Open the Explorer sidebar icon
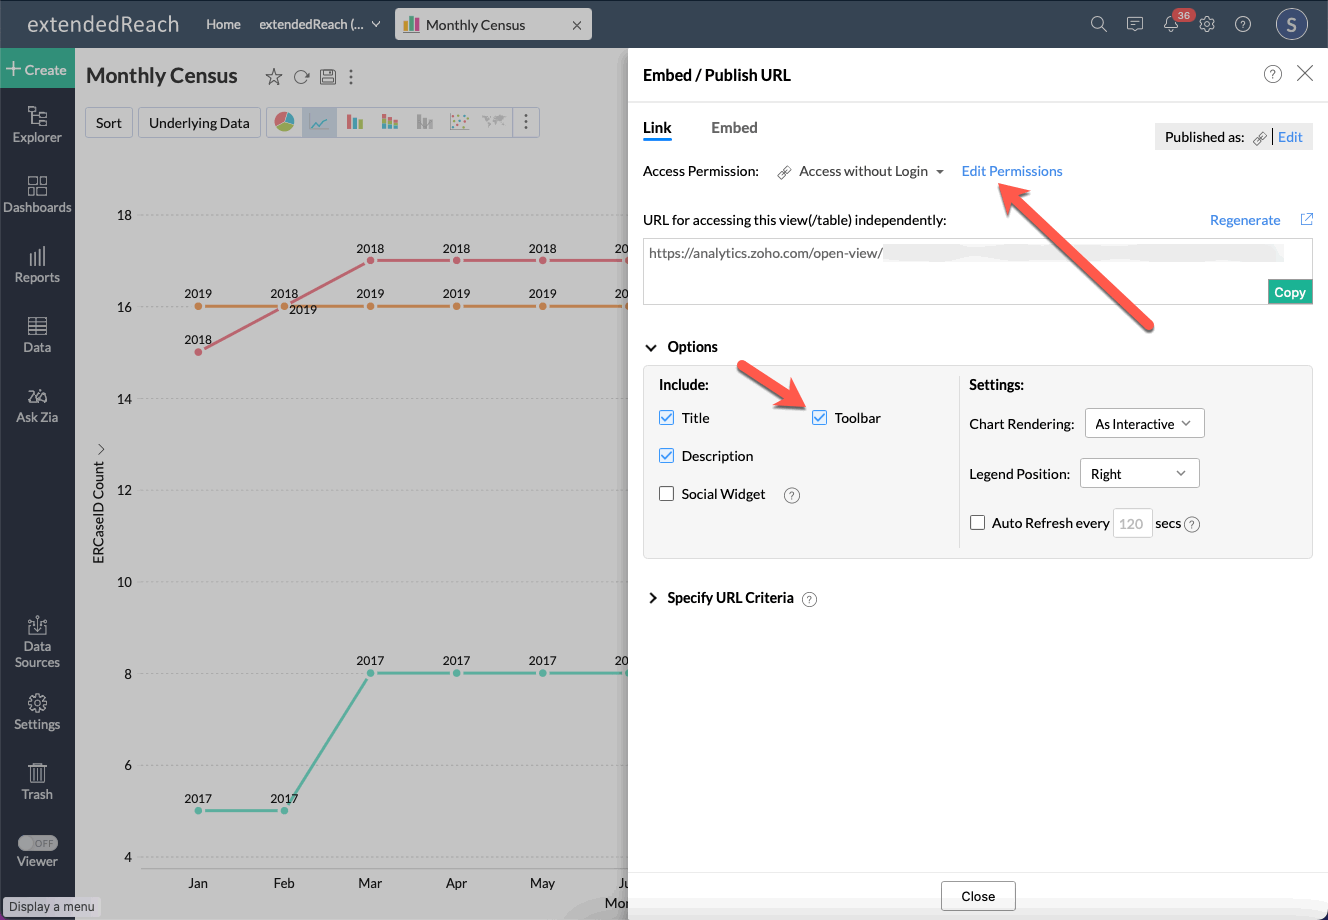This screenshot has height=920, width=1328. 37,125
